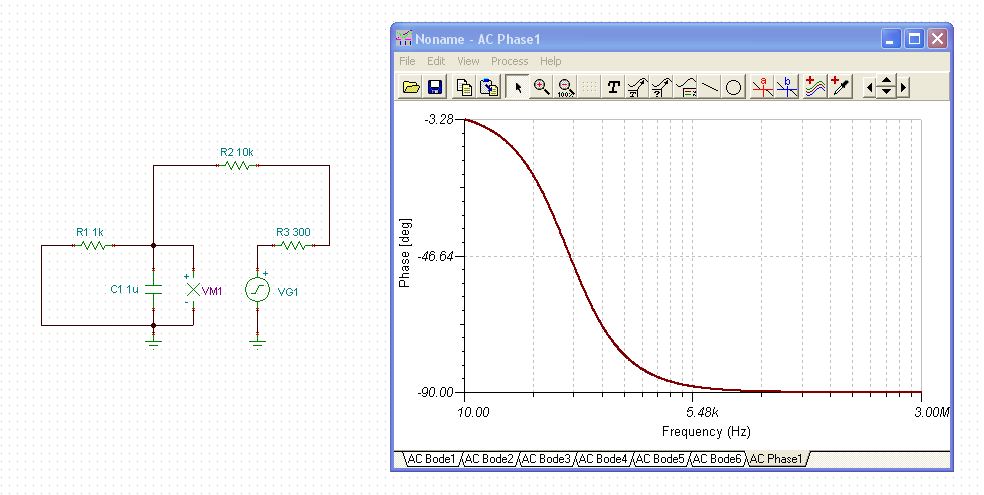Screen dimensions: 984x495
Task: Toggle the grid dots toolbar icon
Action: (589, 87)
